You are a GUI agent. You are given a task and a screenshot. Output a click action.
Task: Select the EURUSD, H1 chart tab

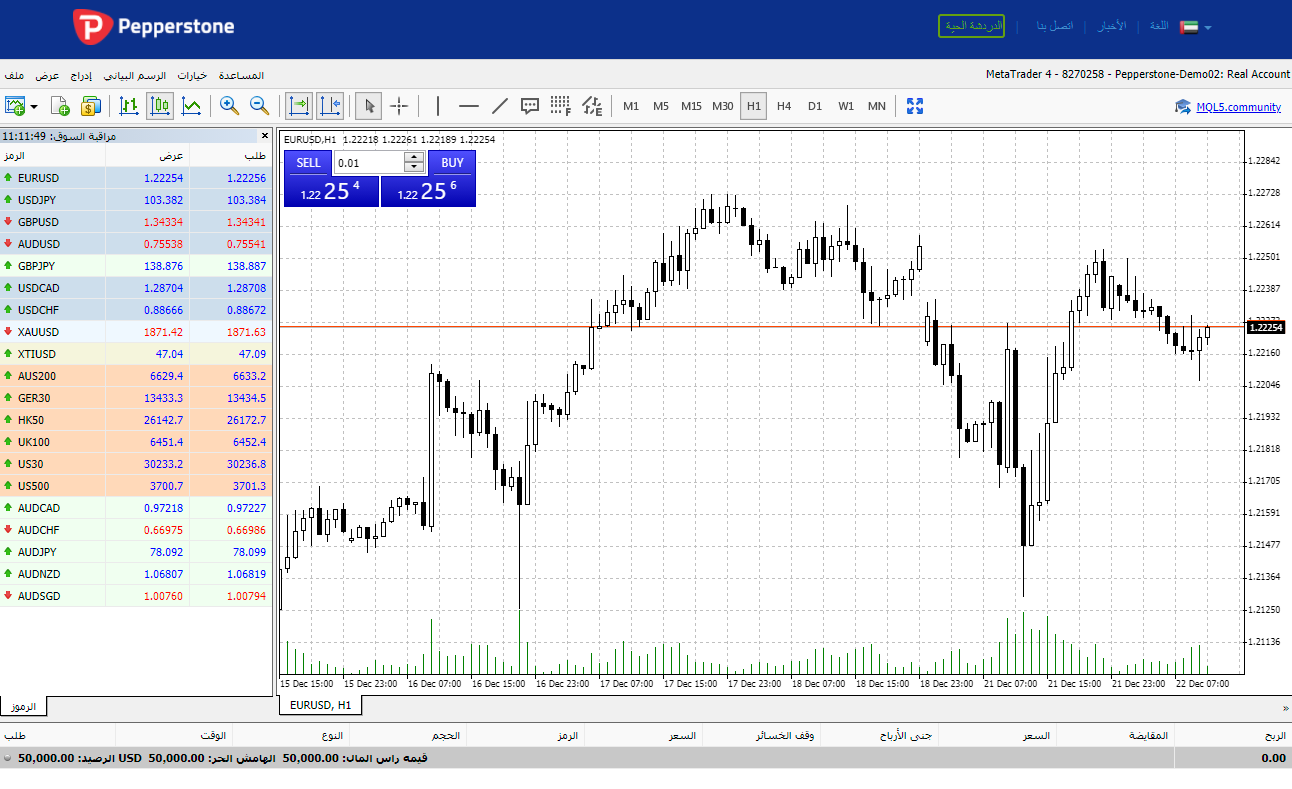pyautogui.click(x=320, y=705)
